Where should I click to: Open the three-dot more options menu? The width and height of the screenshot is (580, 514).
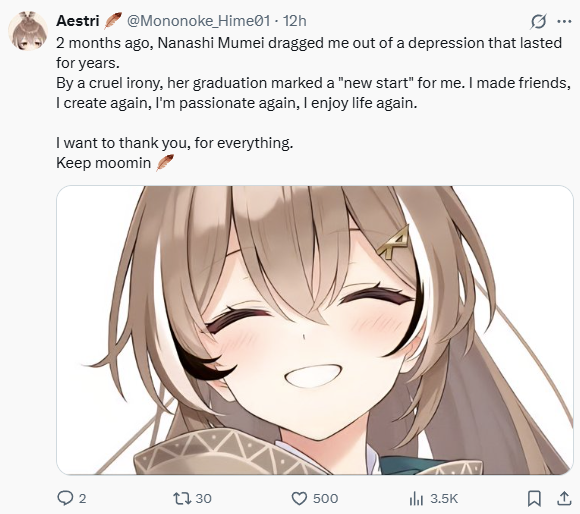pyautogui.click(x=564, y=21)
